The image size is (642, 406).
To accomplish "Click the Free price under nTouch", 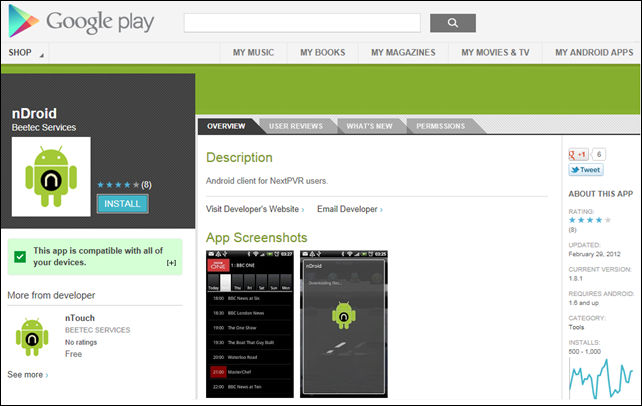I will 73,354.
